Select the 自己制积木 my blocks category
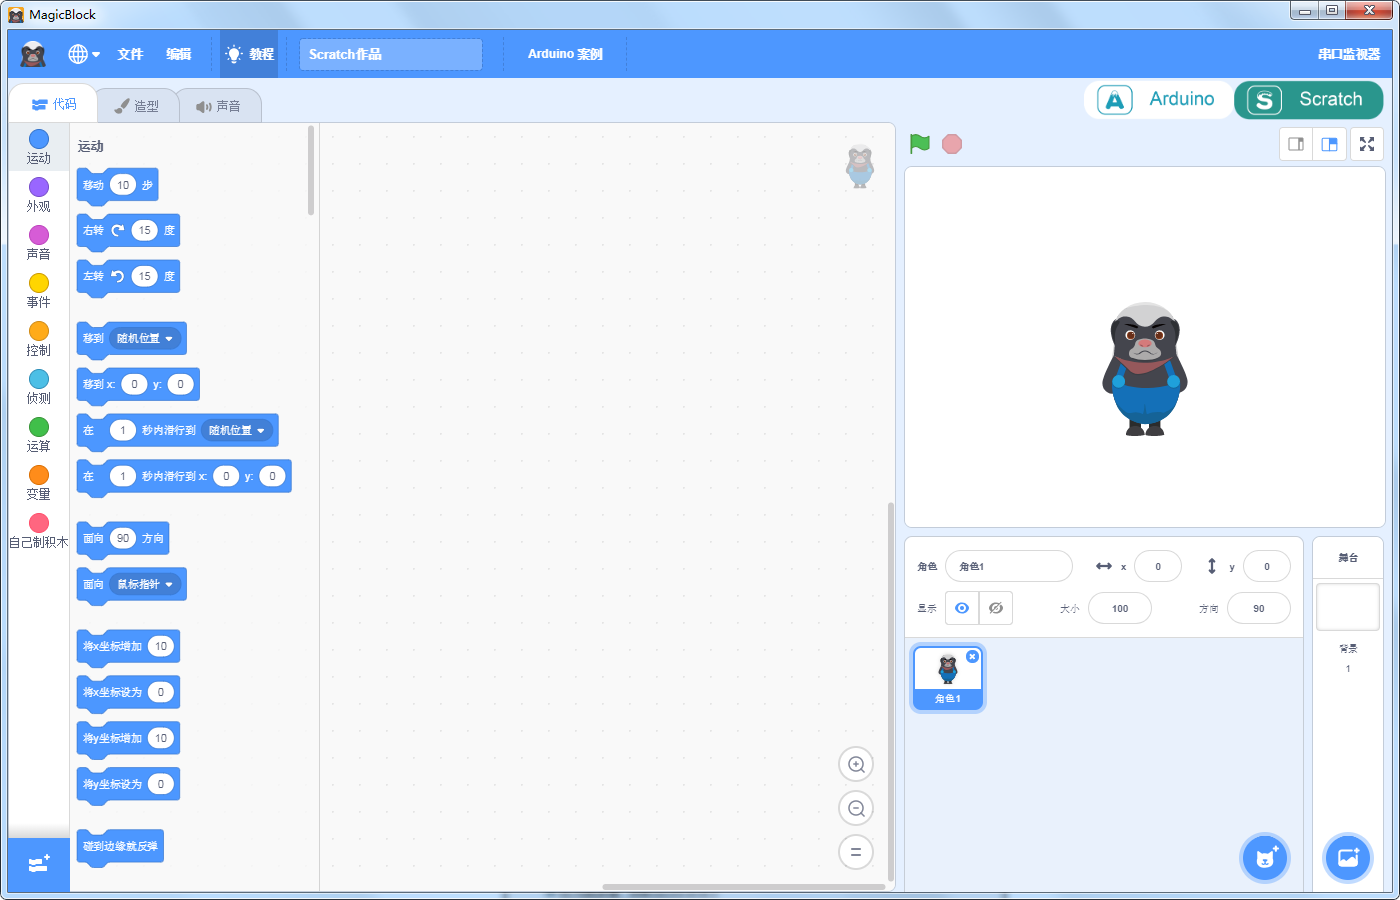The image size is (1400, 900). 39,531
